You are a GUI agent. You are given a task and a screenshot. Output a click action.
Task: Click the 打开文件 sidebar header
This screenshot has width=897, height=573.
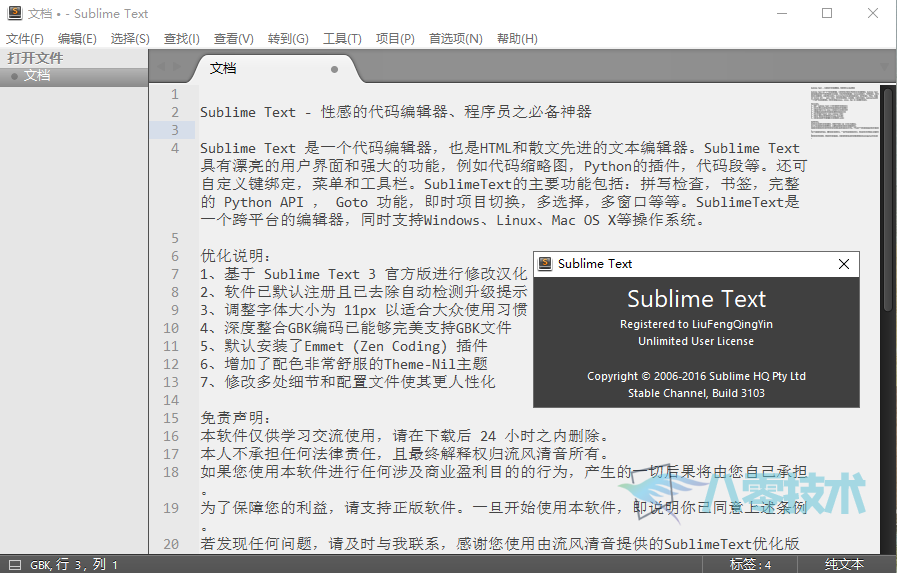(x=35, y=58)
